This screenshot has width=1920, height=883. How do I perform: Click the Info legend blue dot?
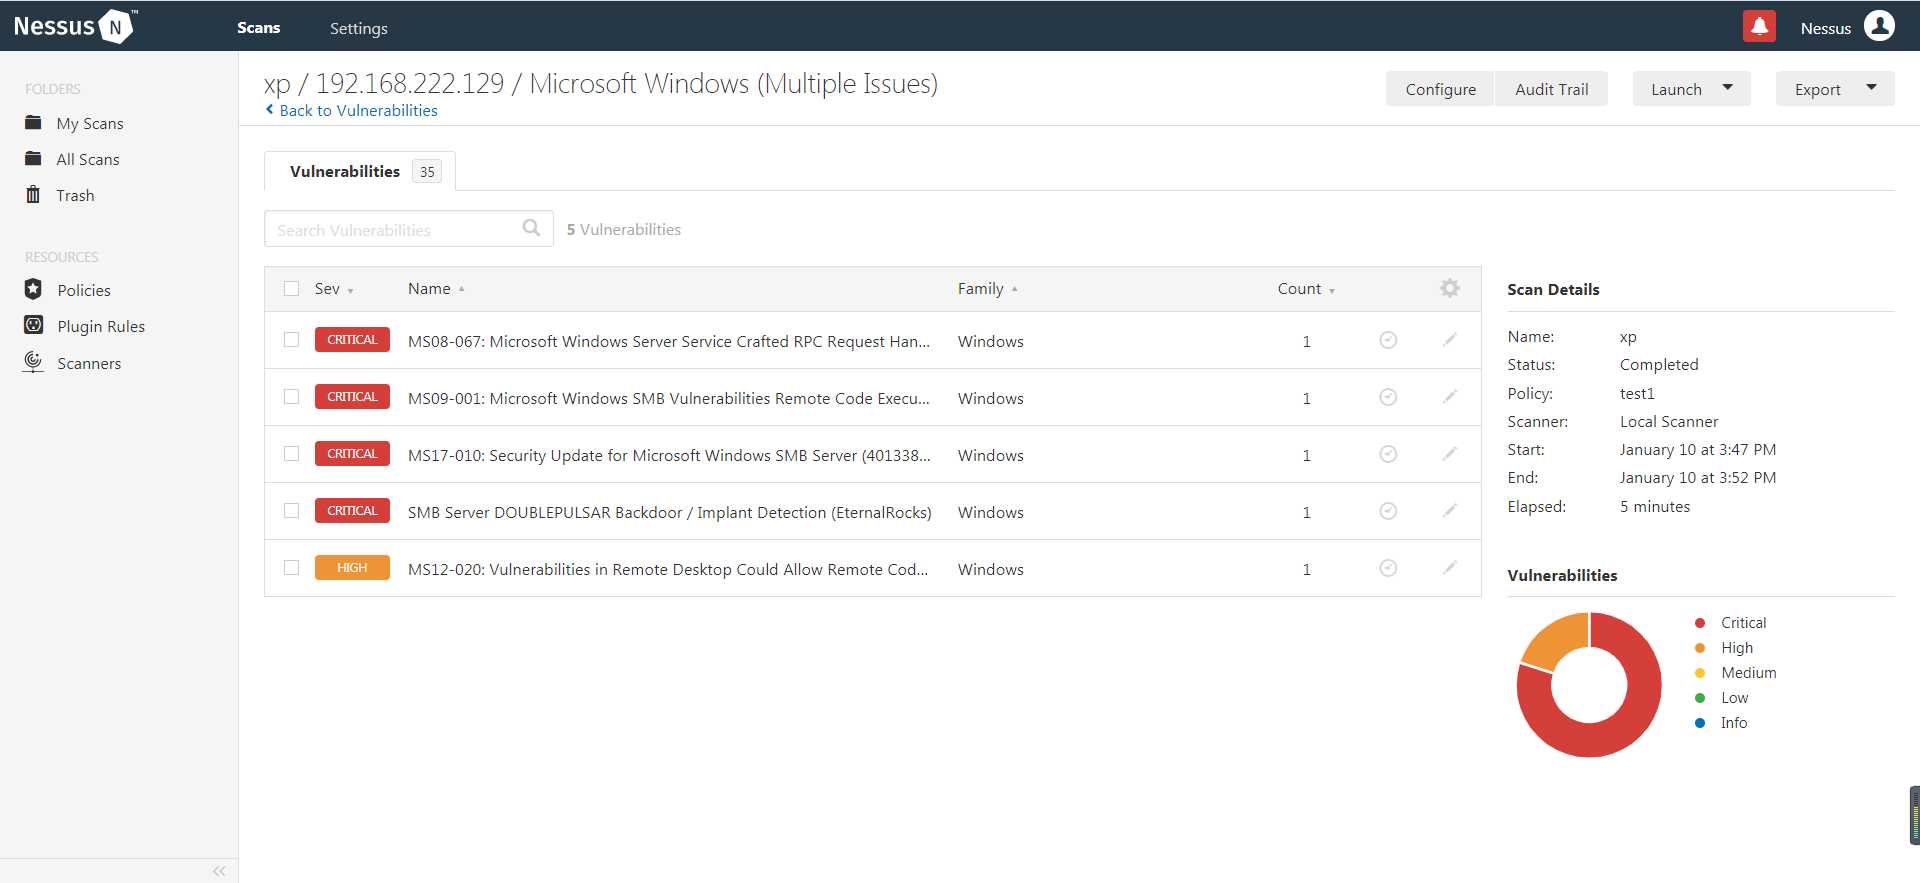(x=1700, y=723)
